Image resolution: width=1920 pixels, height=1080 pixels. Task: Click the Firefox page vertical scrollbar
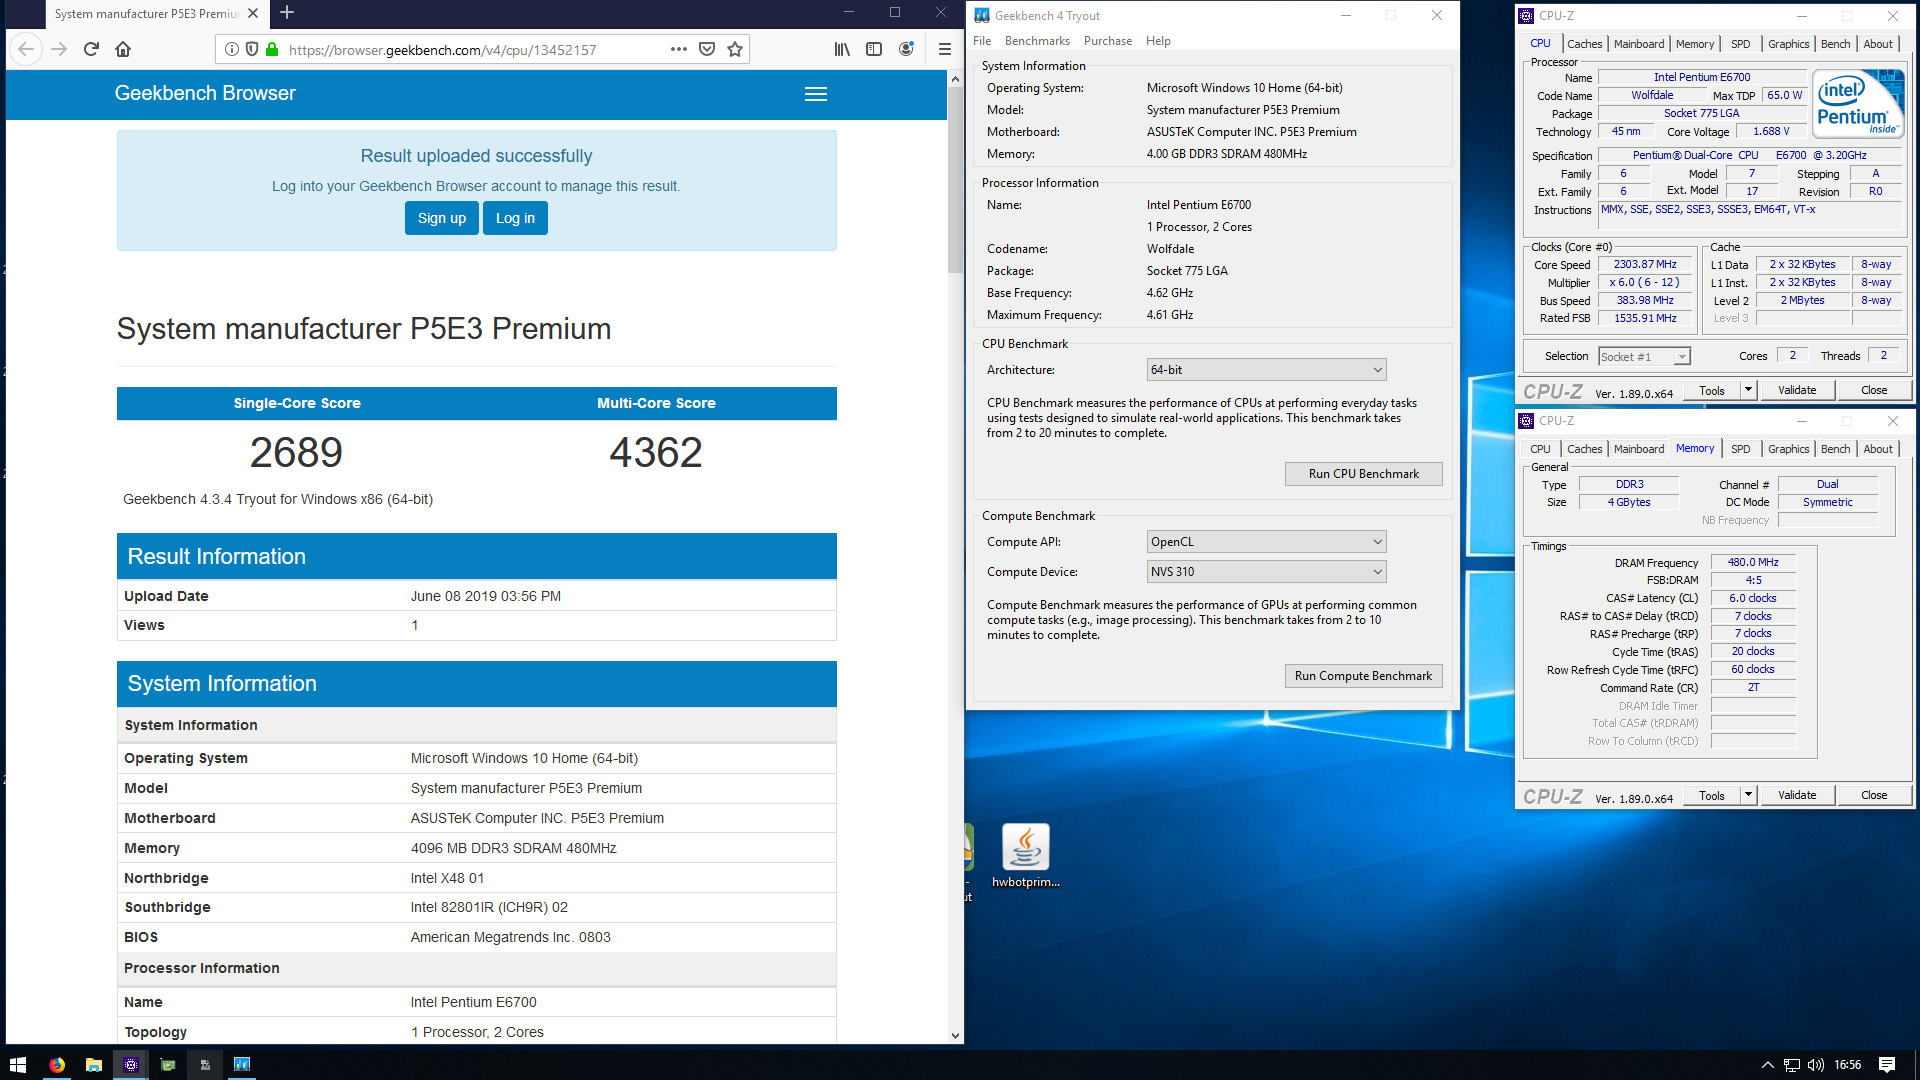coord(955,178)
